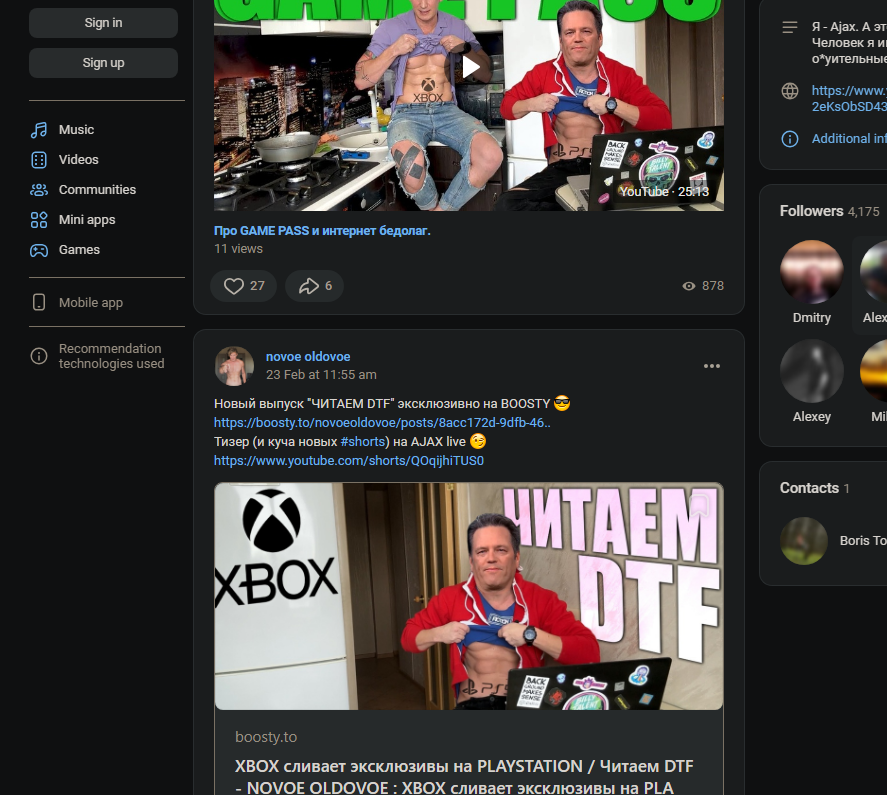This screenshot has height=795, width=887.
Task: Click the website globe icon
Action: pos(790,91)
